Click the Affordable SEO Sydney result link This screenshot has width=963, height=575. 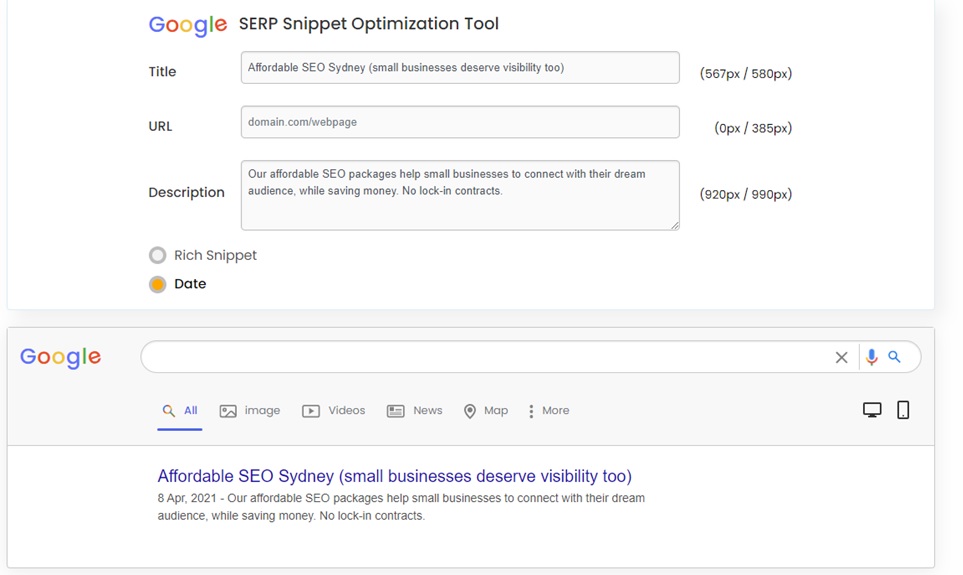click(394, 476)
